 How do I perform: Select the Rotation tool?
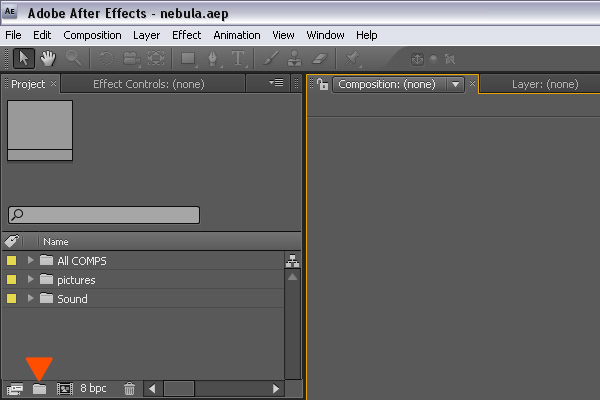pyautogui.click(x=106, y=59)
